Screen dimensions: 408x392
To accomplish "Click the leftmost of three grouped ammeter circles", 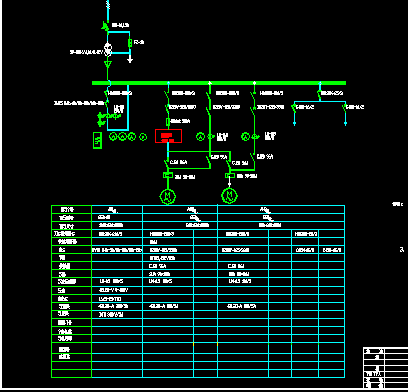I will 113,136.
